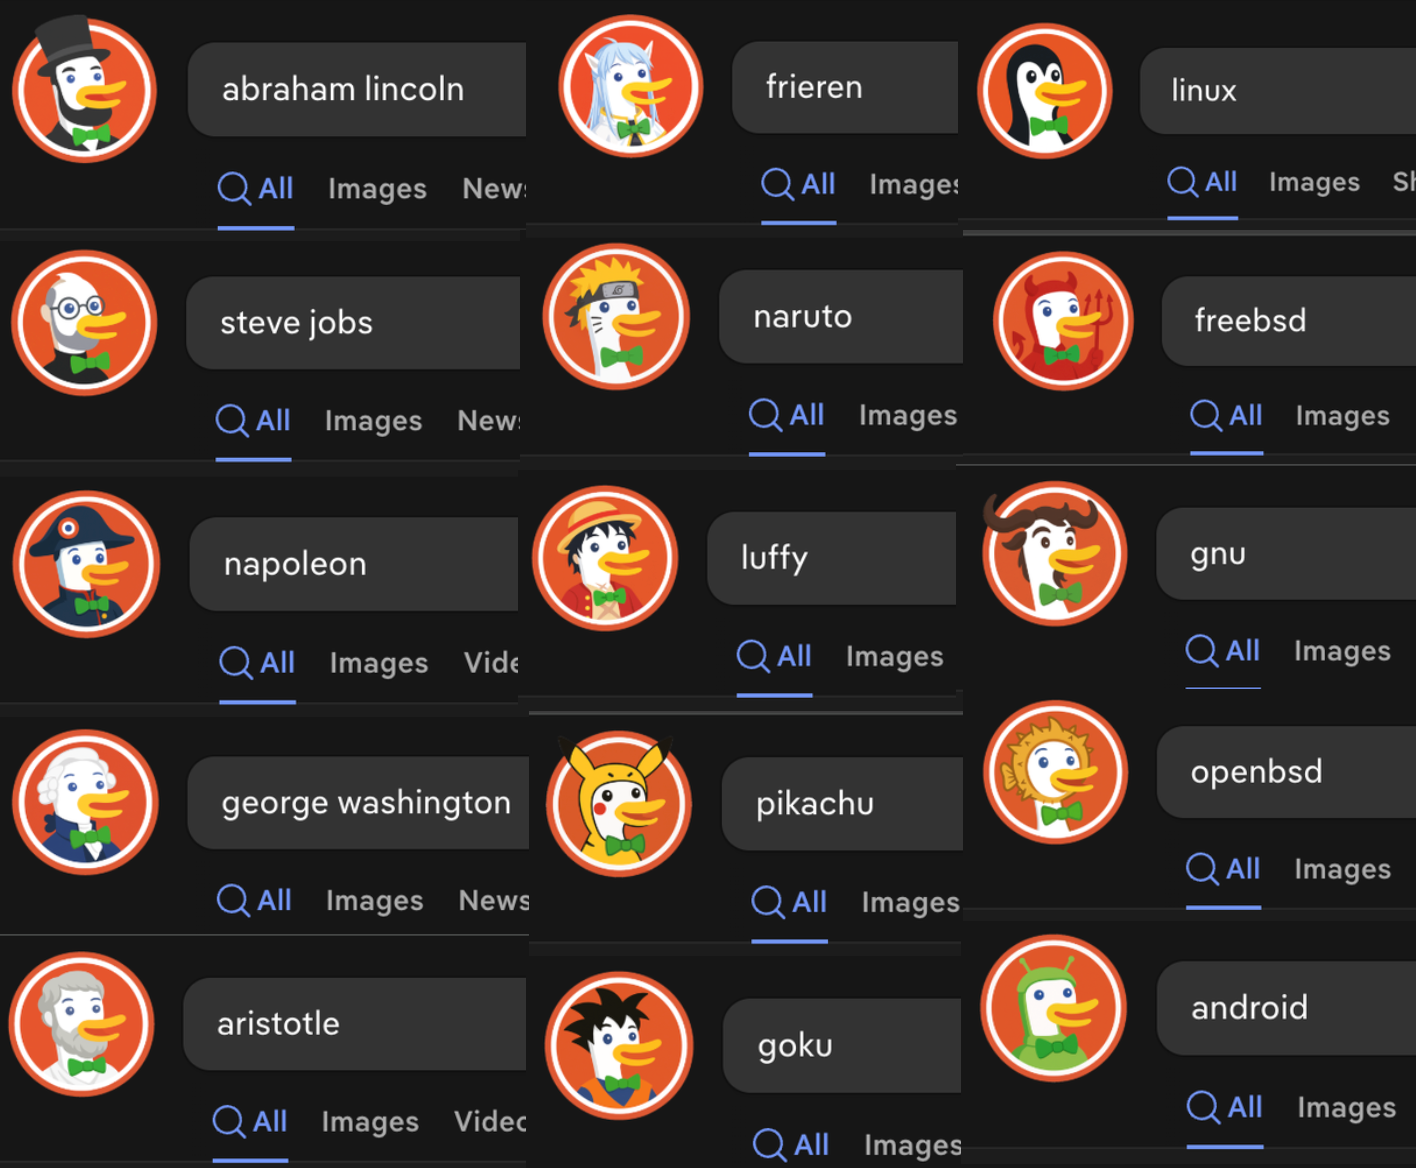Viewport: 1416px width, 1168px height.
Task: Click the Goku duck logo
Action: [619, 1046]
